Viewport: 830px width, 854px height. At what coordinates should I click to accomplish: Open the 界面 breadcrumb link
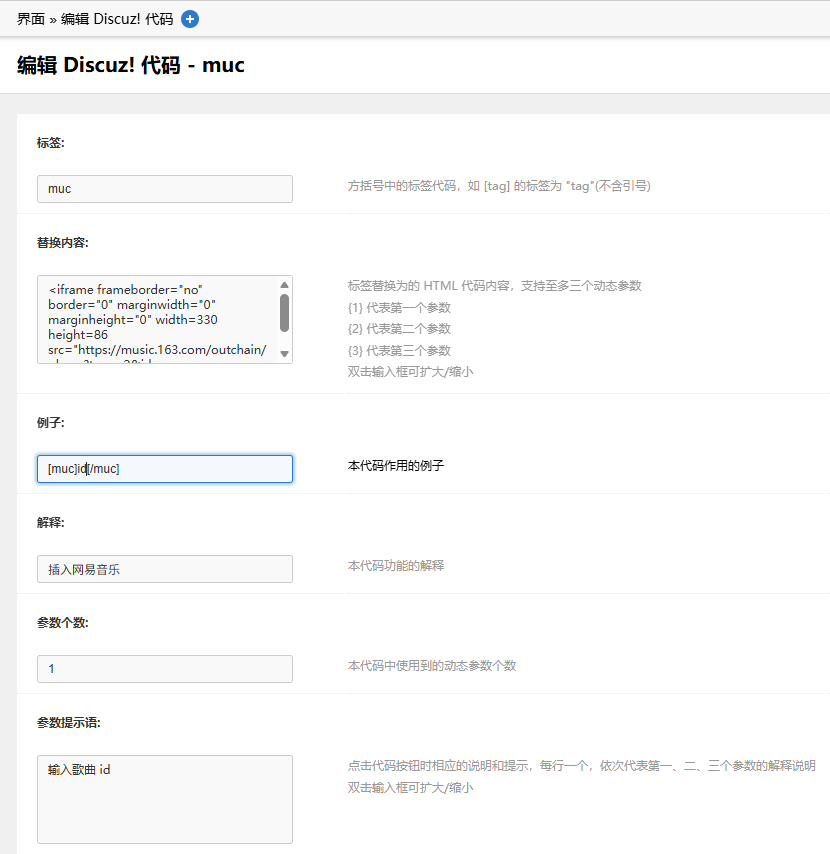coord(31,19)
